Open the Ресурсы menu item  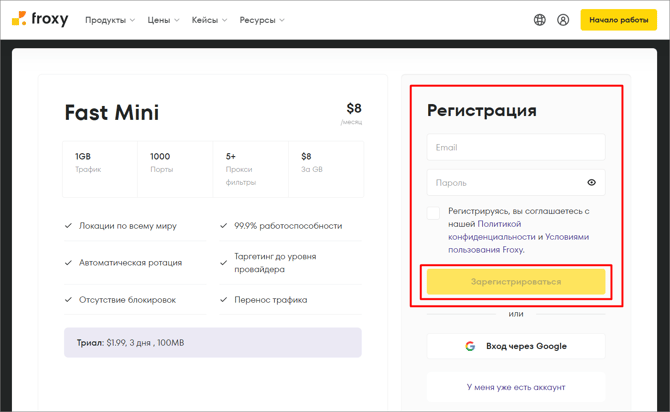257,20
